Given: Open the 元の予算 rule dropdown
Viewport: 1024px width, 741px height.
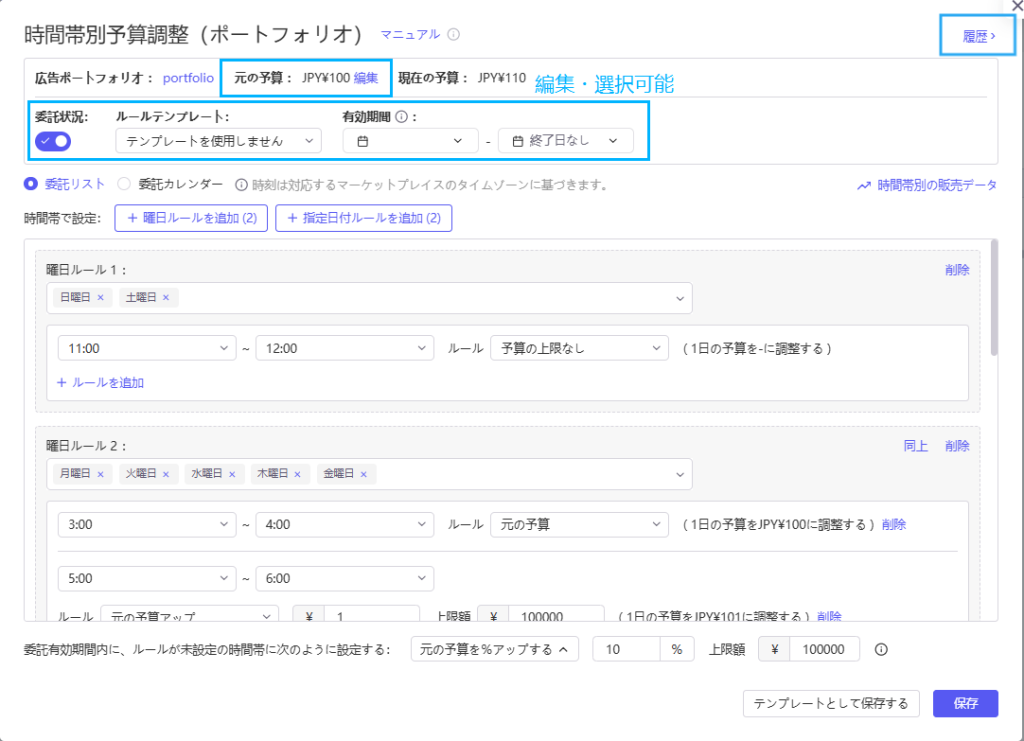Looking at the screenshot, I should [579, 524].
